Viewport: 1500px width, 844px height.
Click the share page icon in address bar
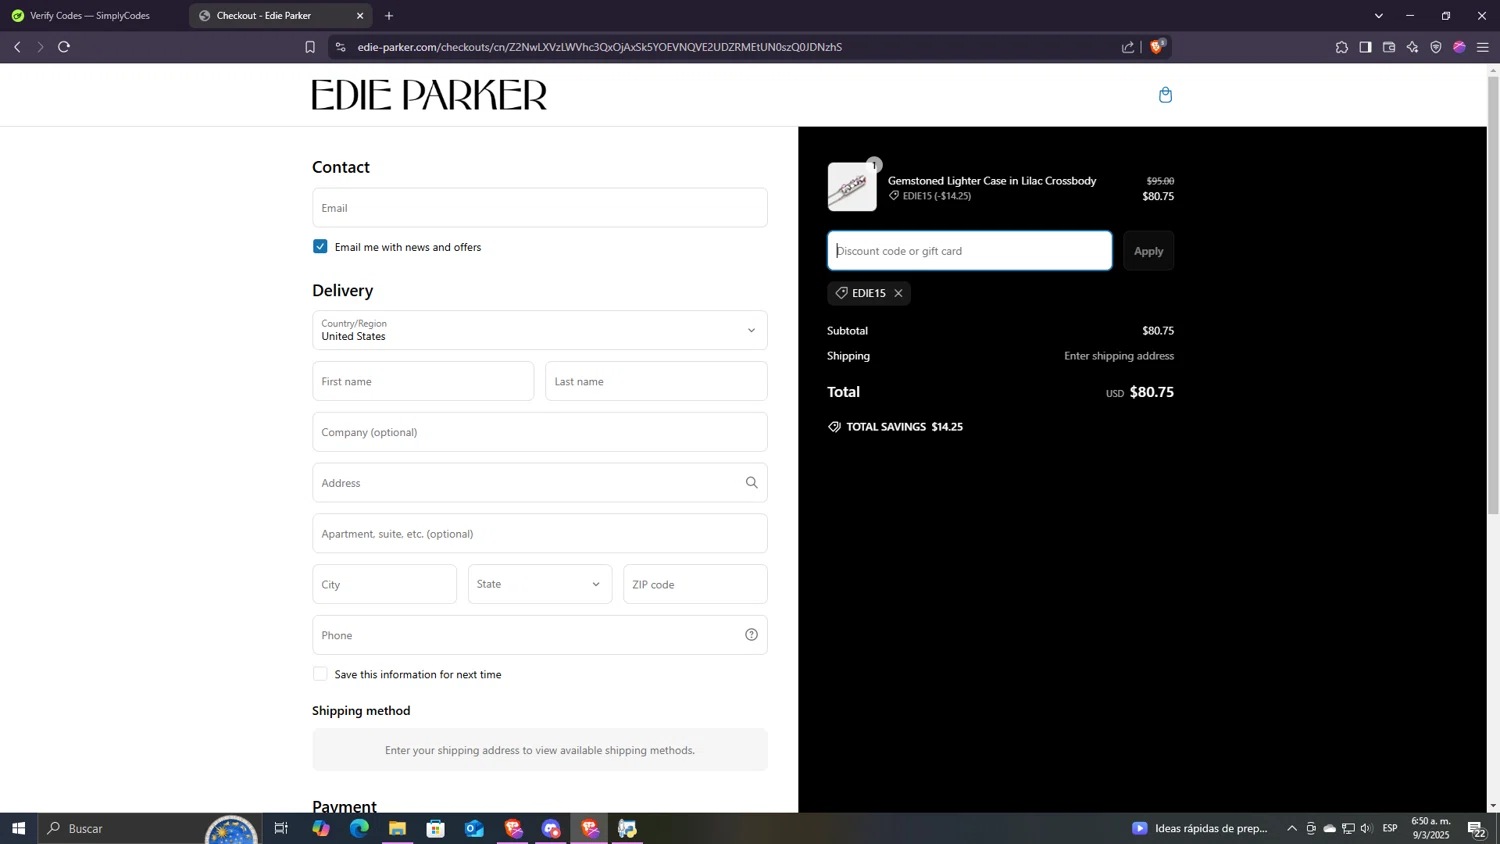[1128, 47]
